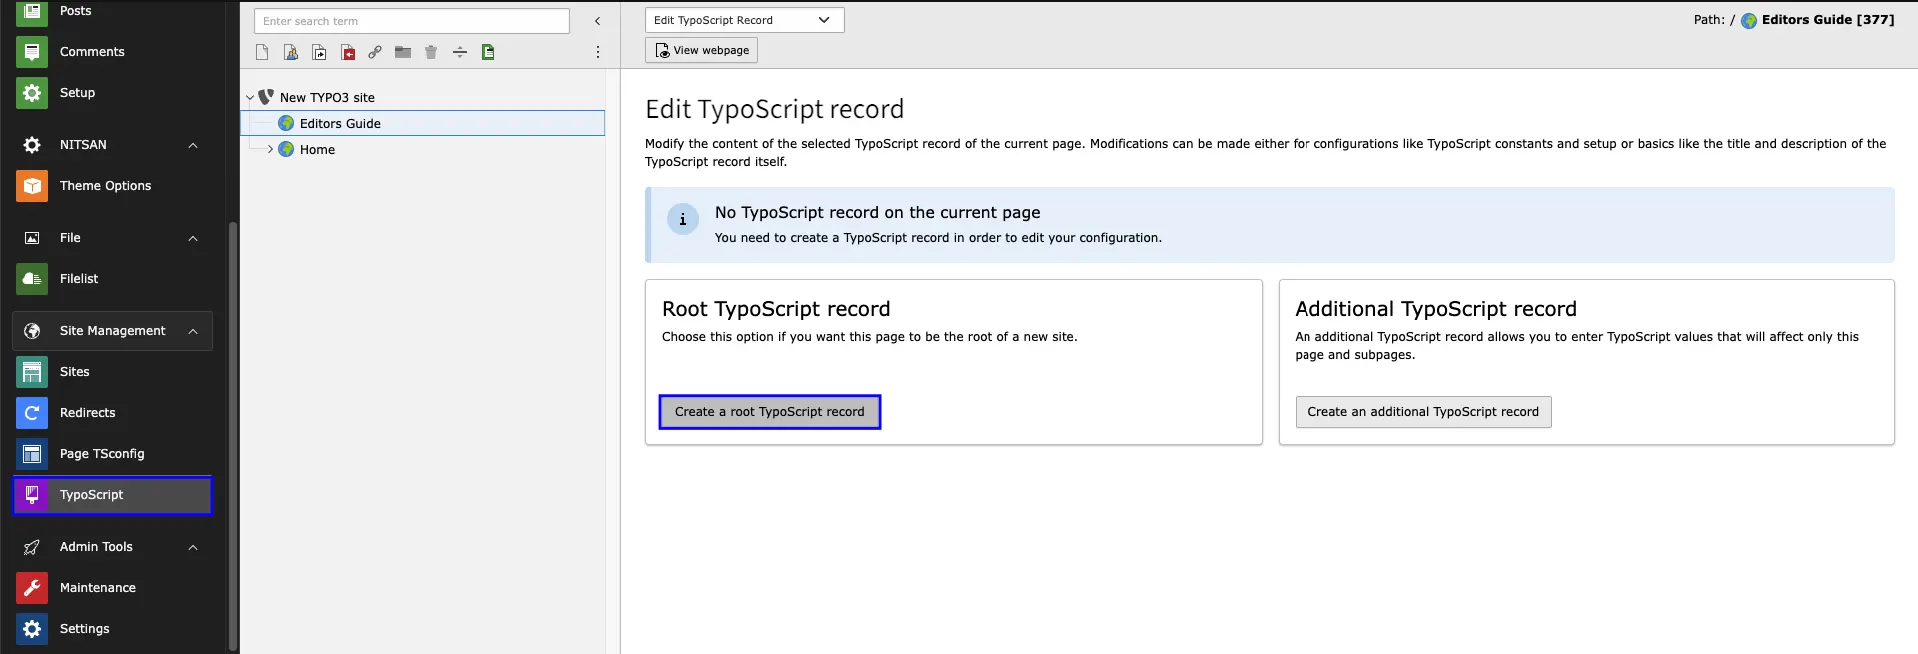
Task: Click the globe icon next to Home
Action: click(286, 149)
